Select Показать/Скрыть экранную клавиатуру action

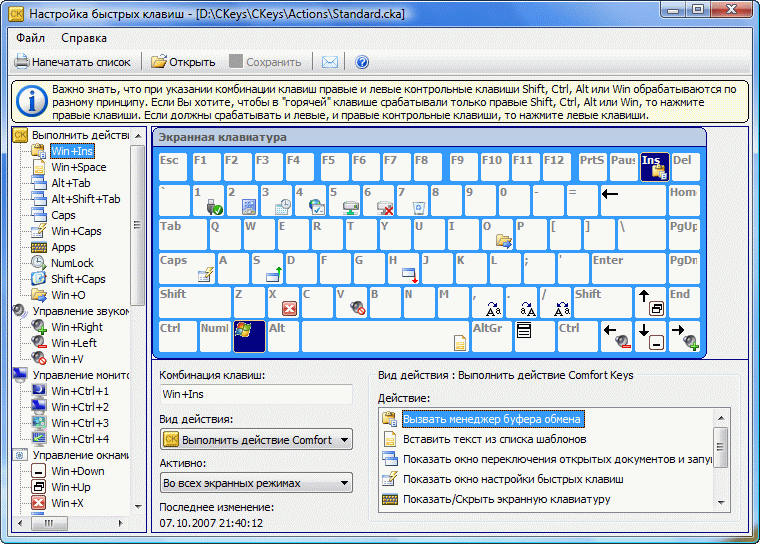pos(507,499)
